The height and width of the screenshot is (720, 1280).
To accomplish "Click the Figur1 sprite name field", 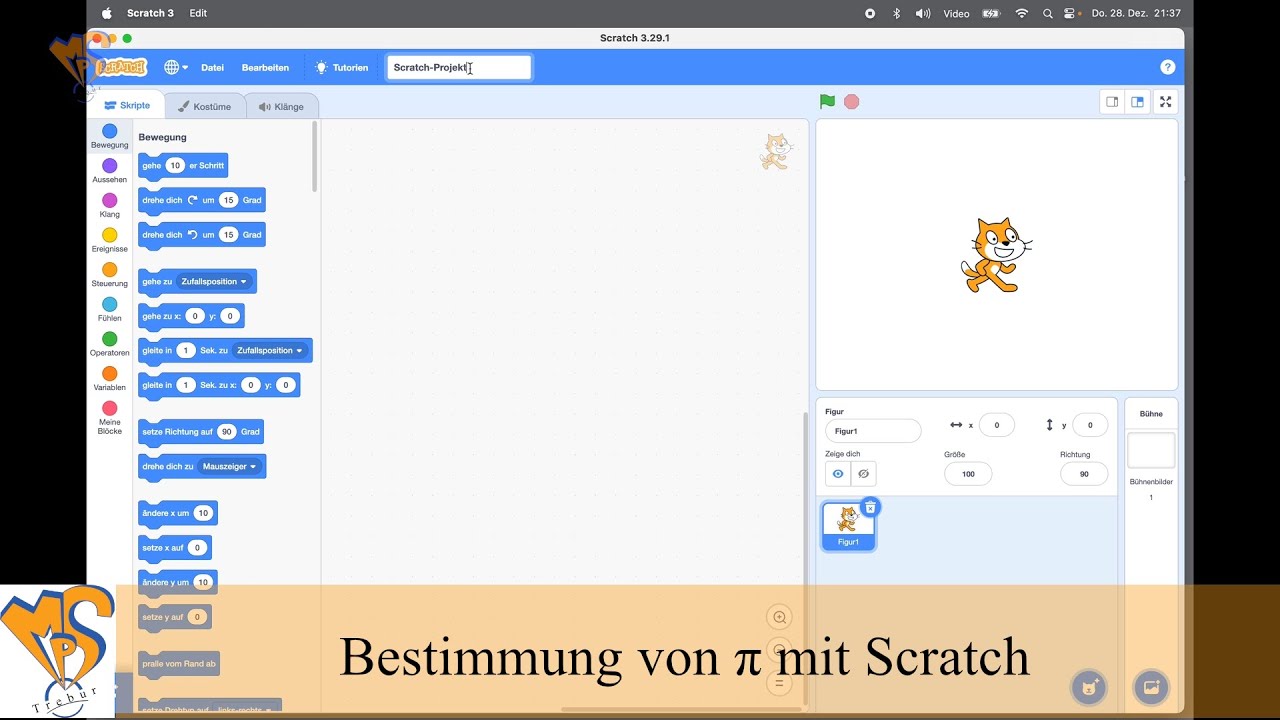I will [x=873, y=431].
